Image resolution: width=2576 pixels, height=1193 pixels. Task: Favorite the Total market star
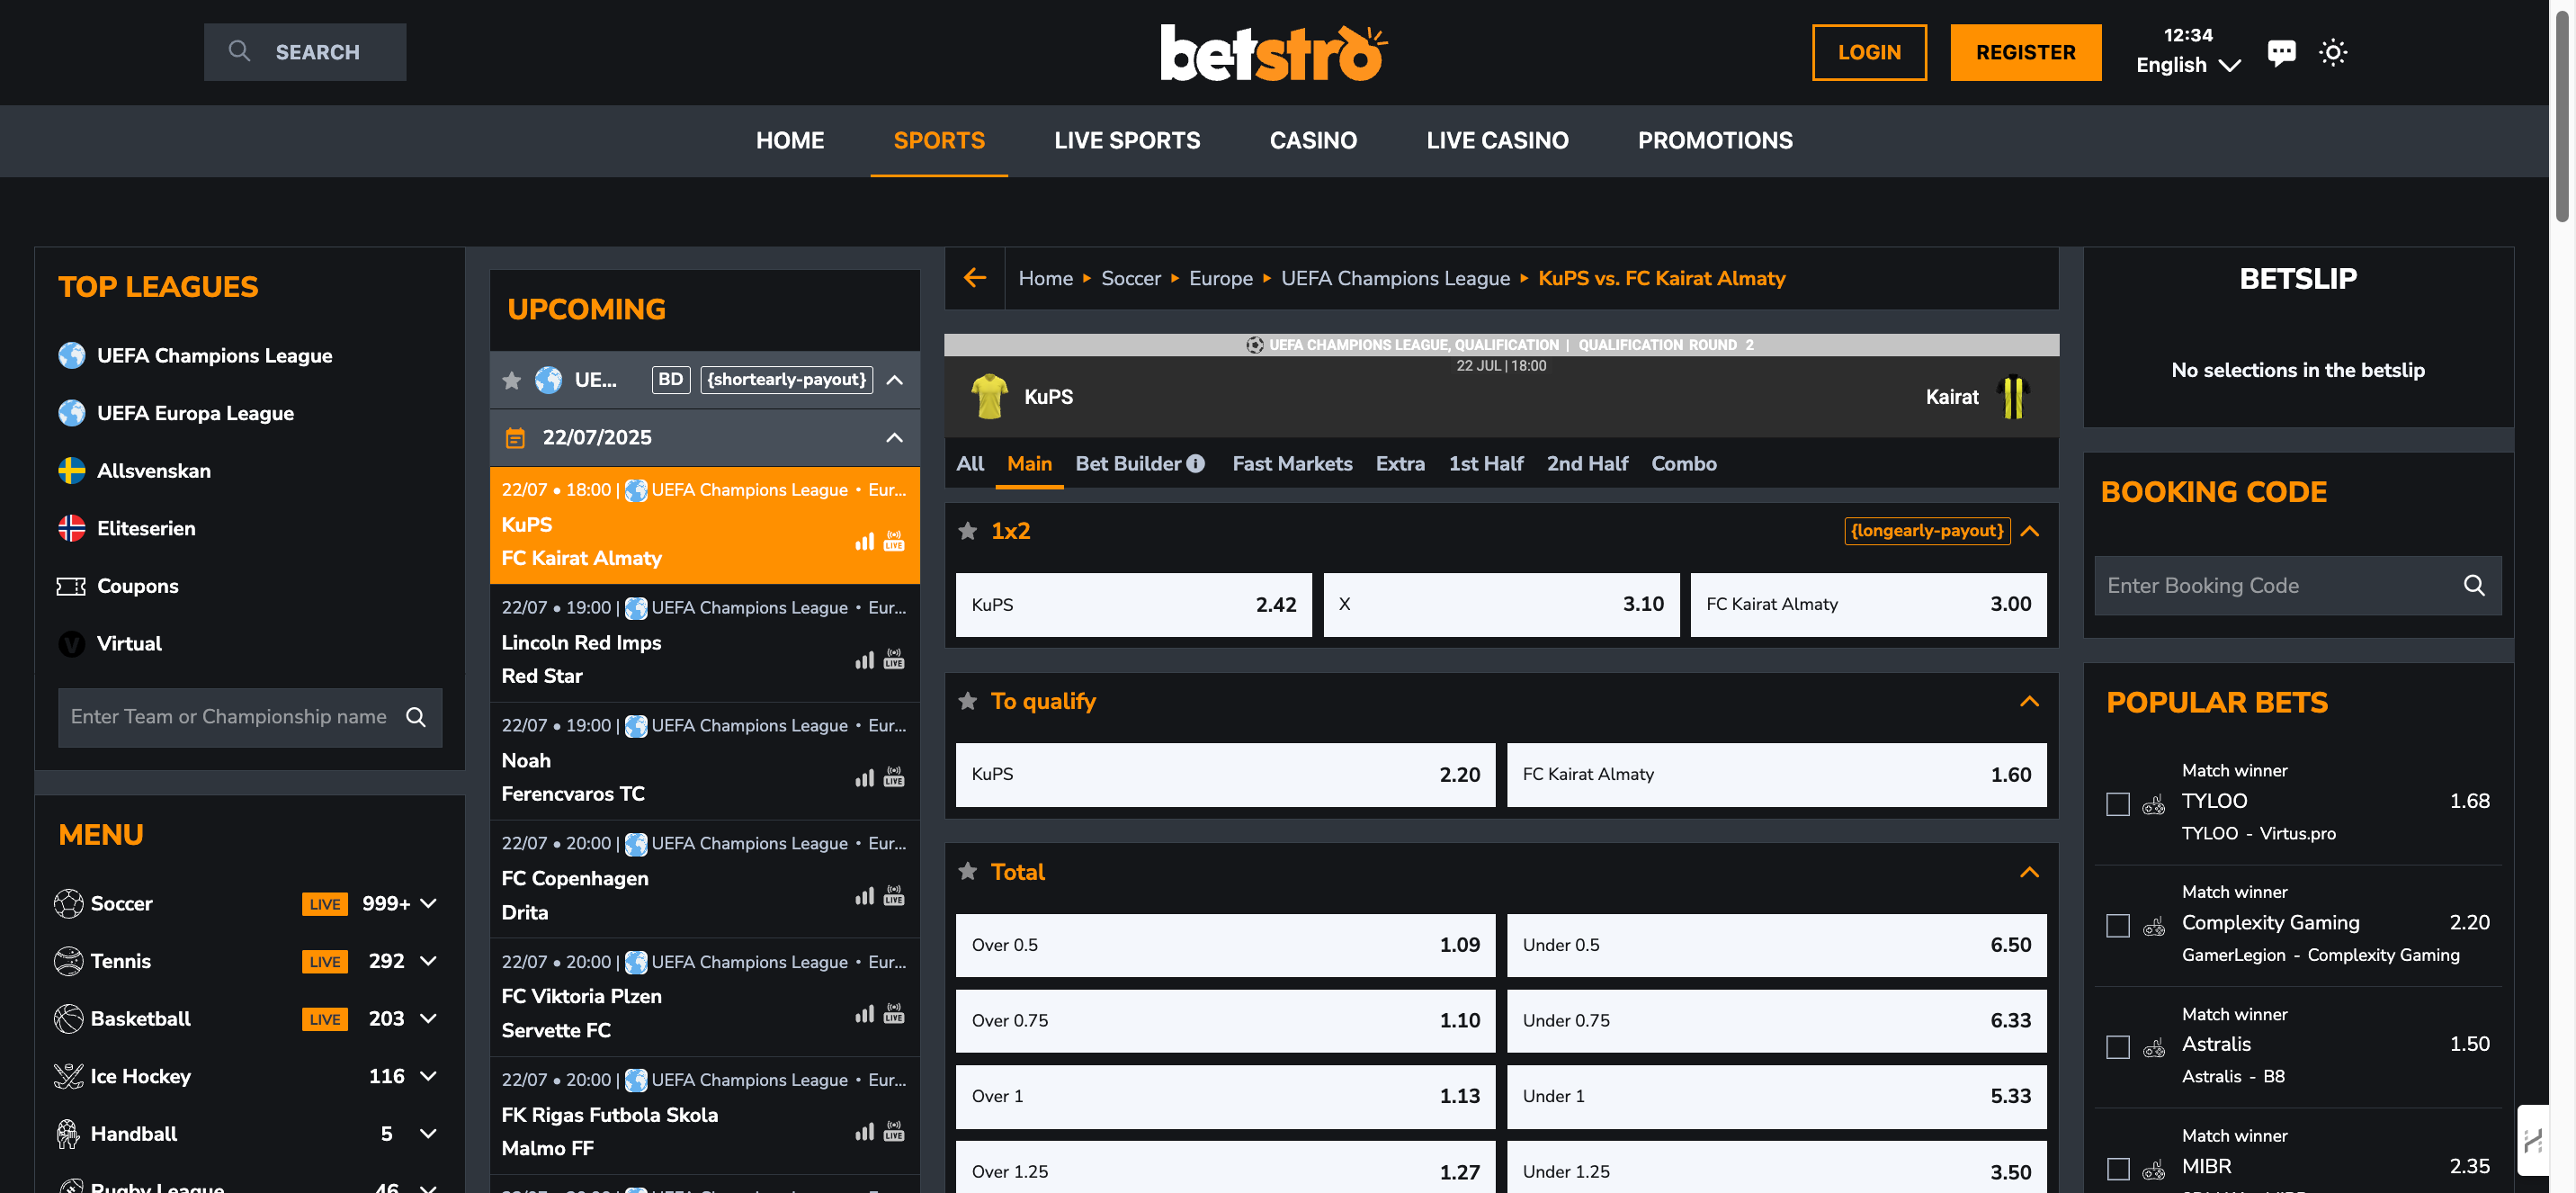967,871
